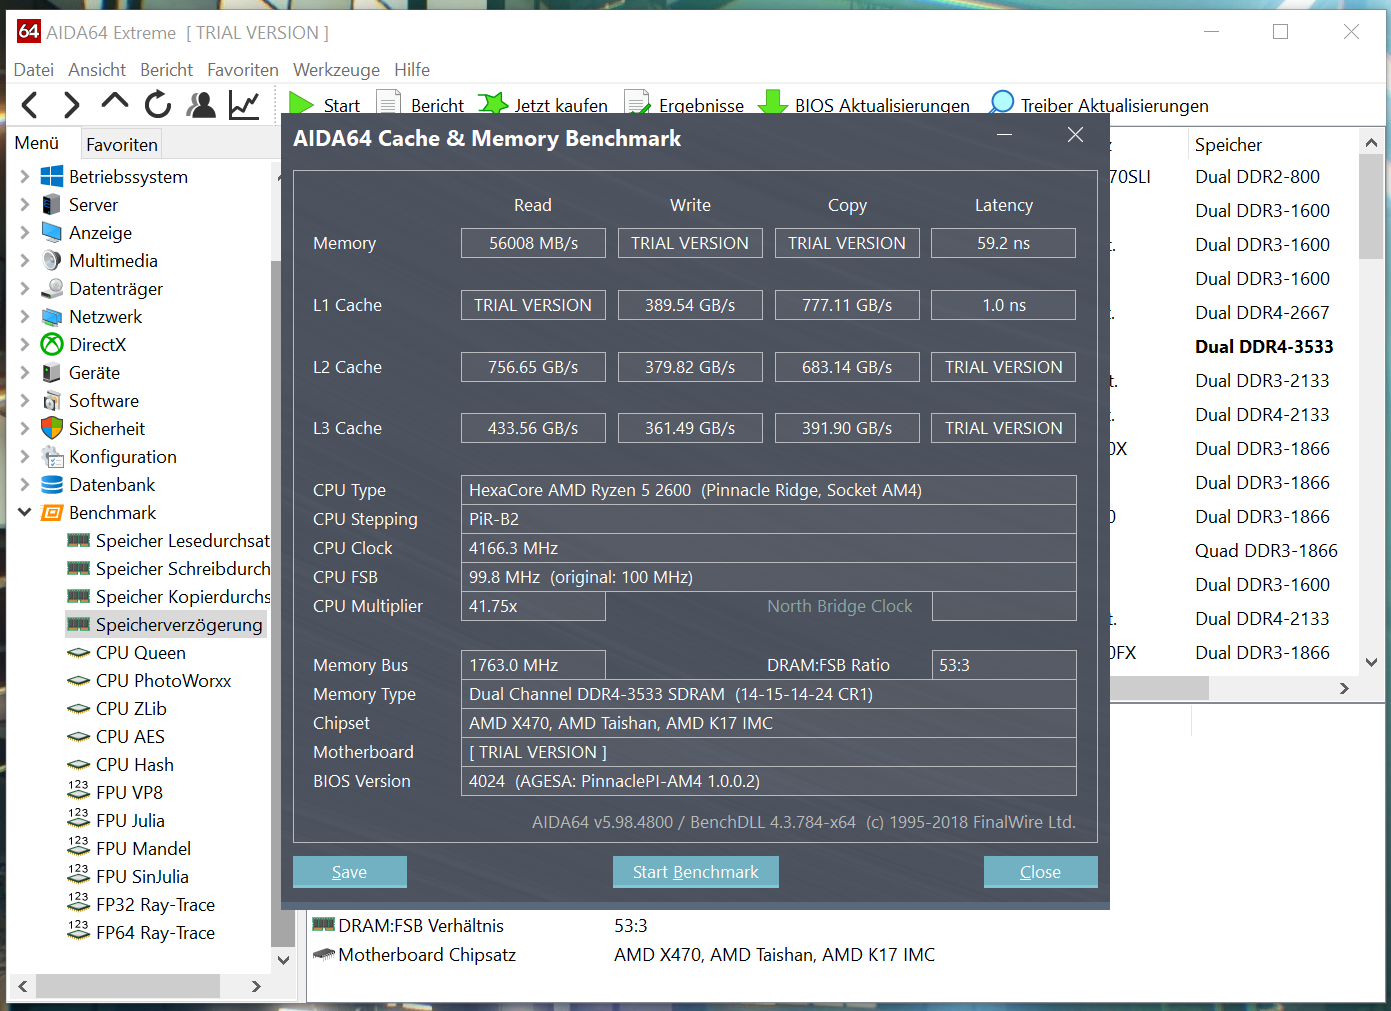The image size is (1391, 1011).
Task: Open the Hilfe menu
Action: (412, 70)
